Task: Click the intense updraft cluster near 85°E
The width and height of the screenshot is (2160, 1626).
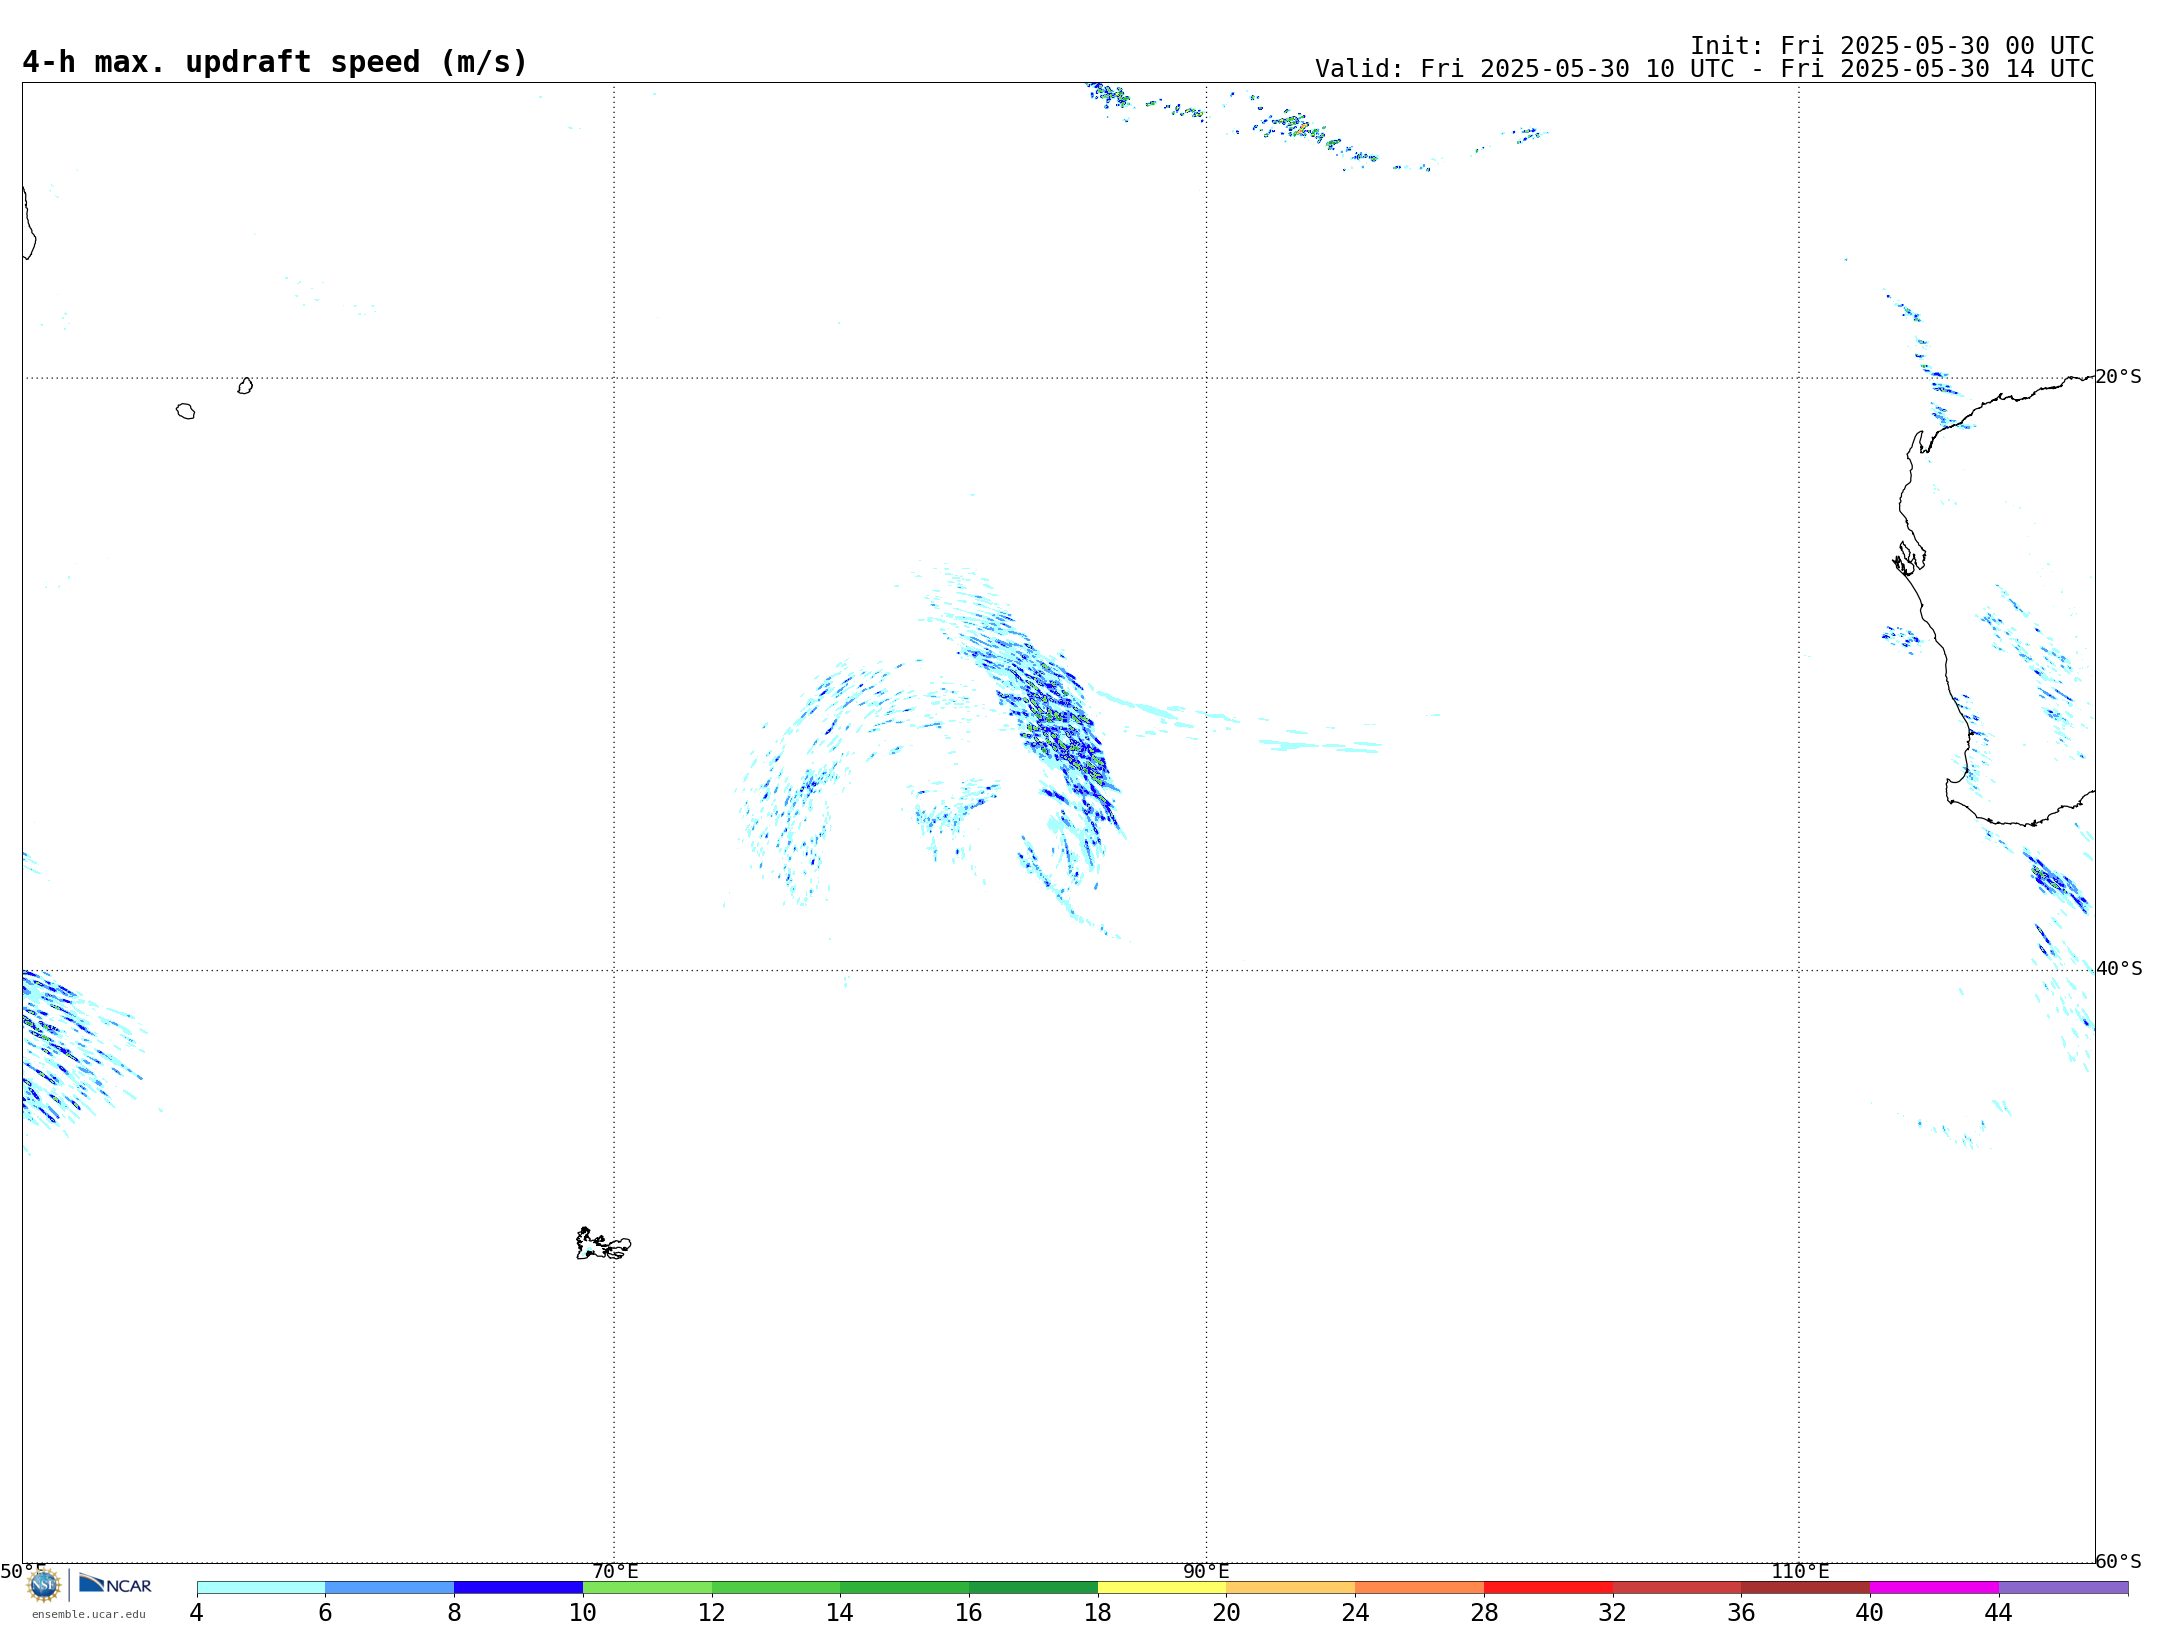Action: click(x=1062, y=725)
